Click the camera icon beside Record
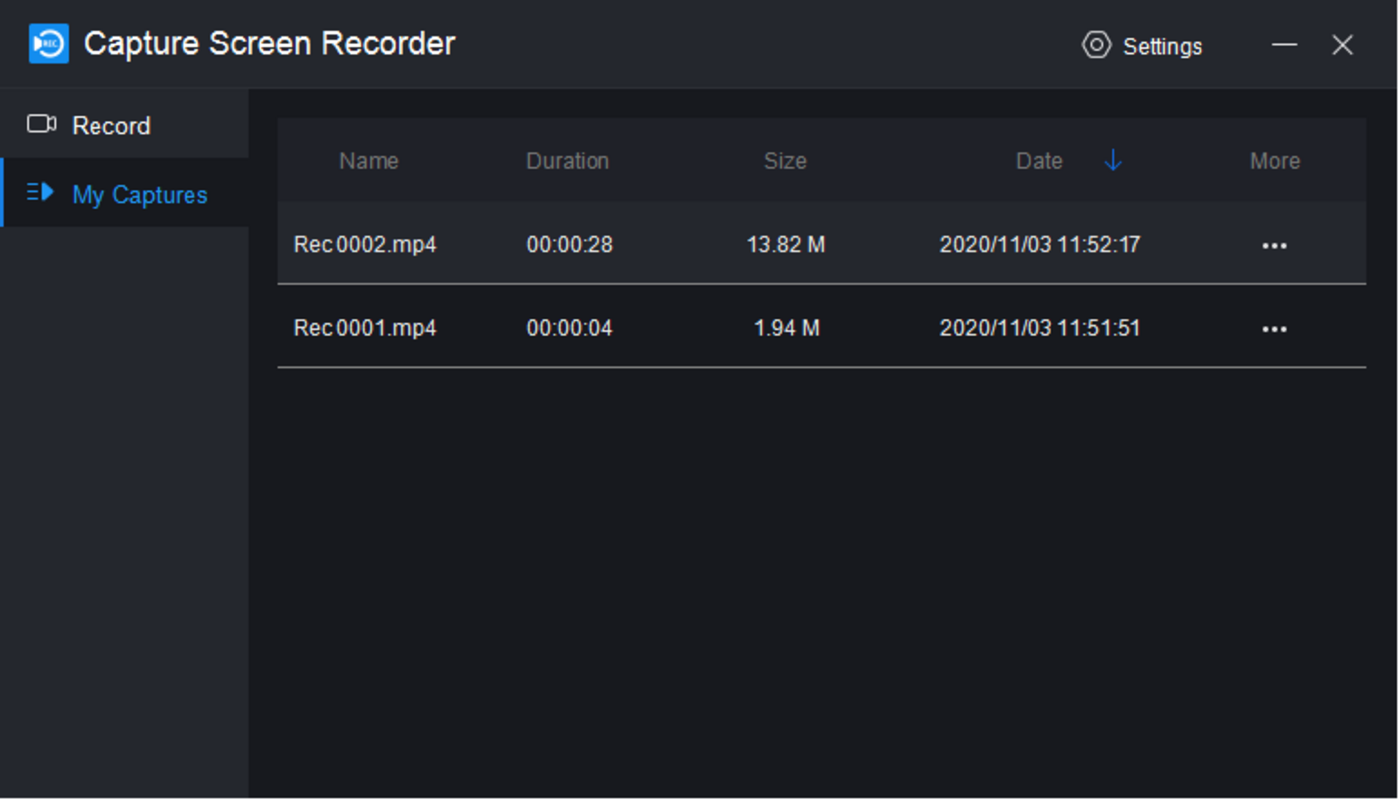This screenshot has height=800, width=1399. [41, 124]
